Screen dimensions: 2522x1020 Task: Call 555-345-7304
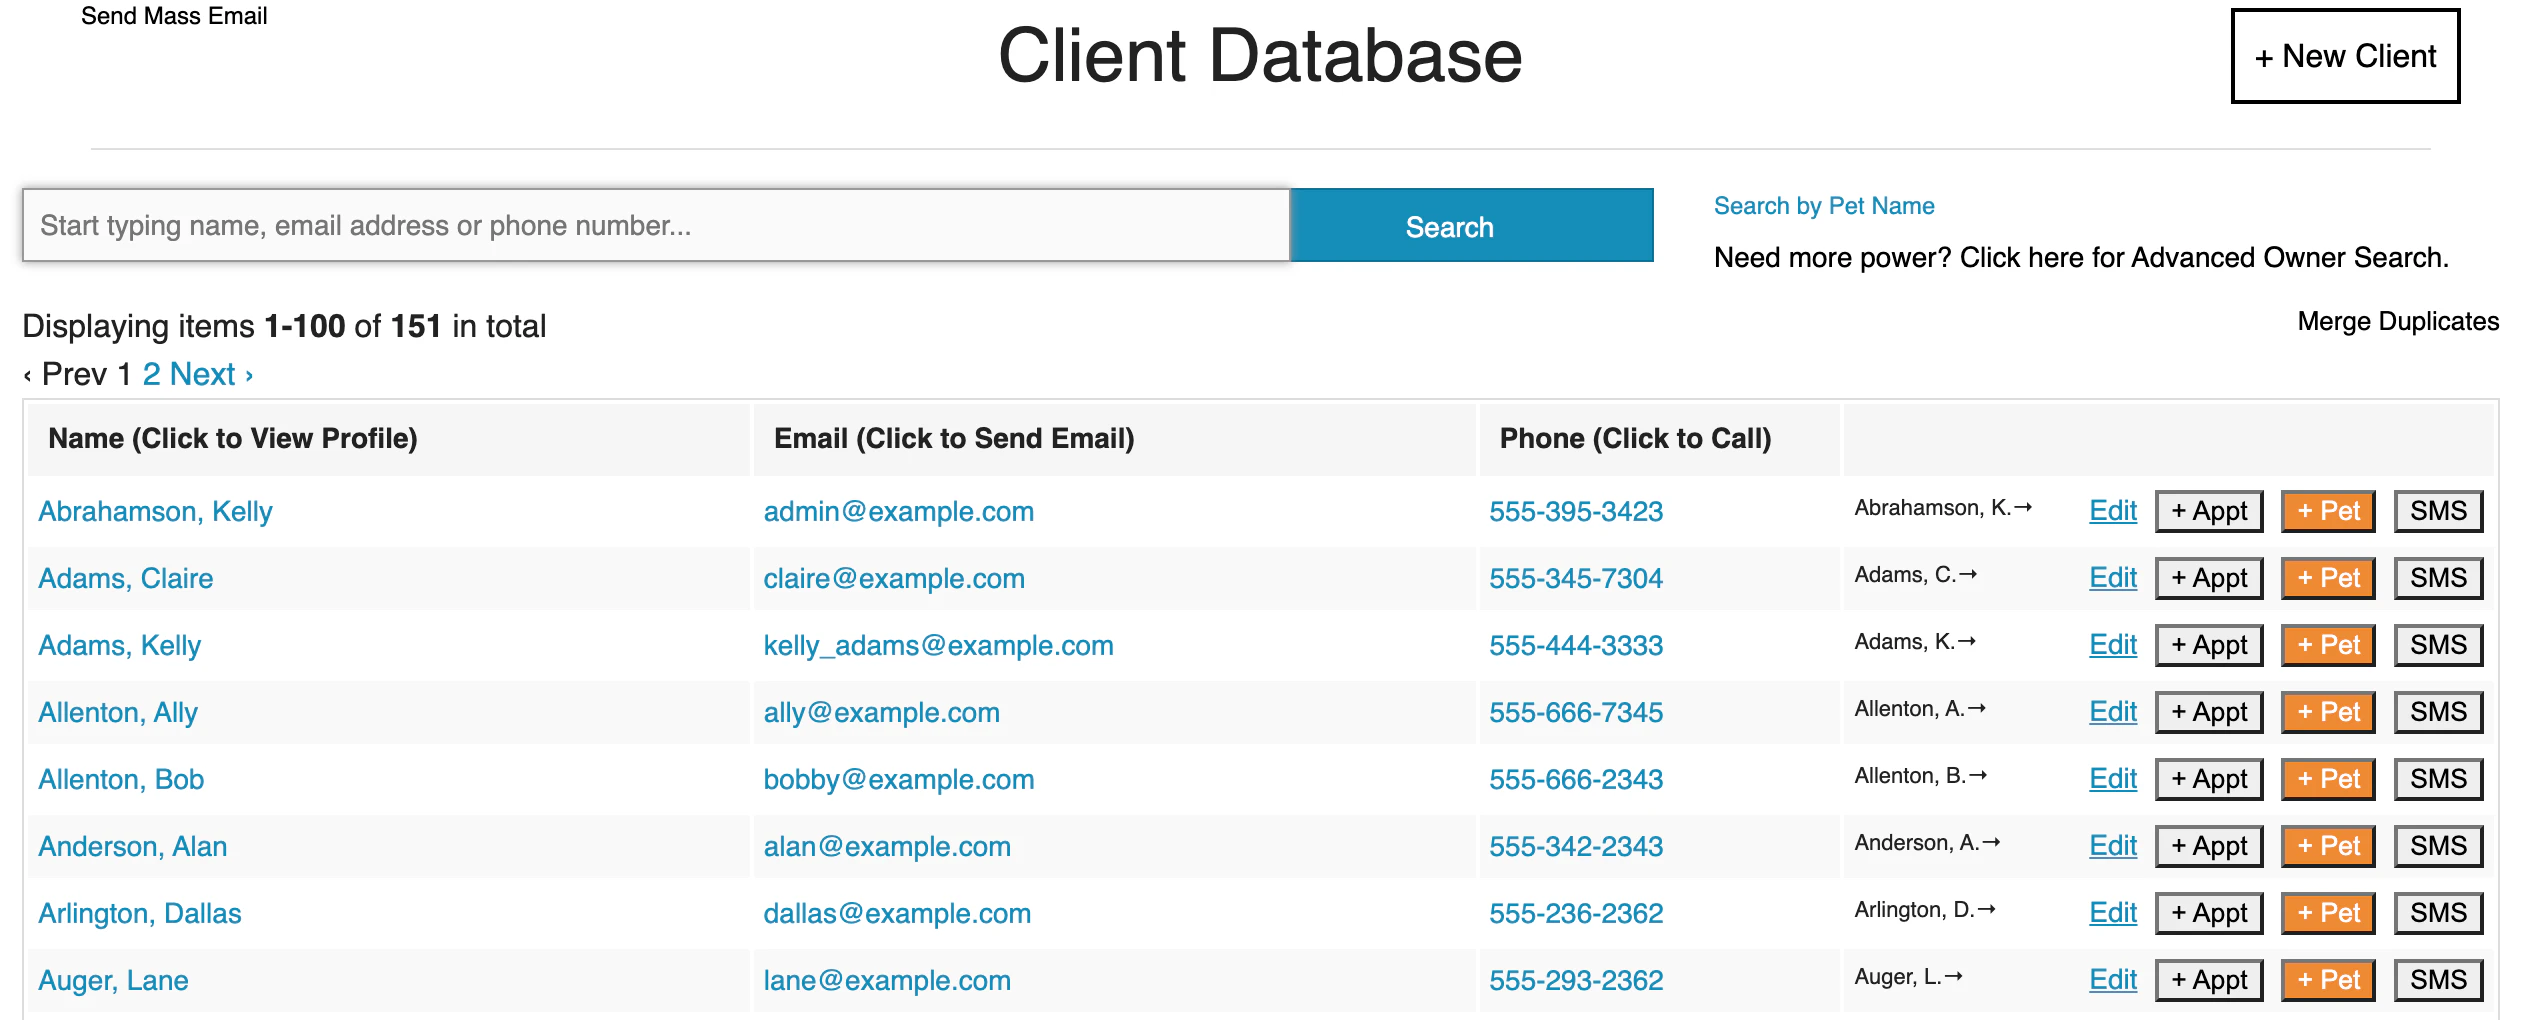1575,578
